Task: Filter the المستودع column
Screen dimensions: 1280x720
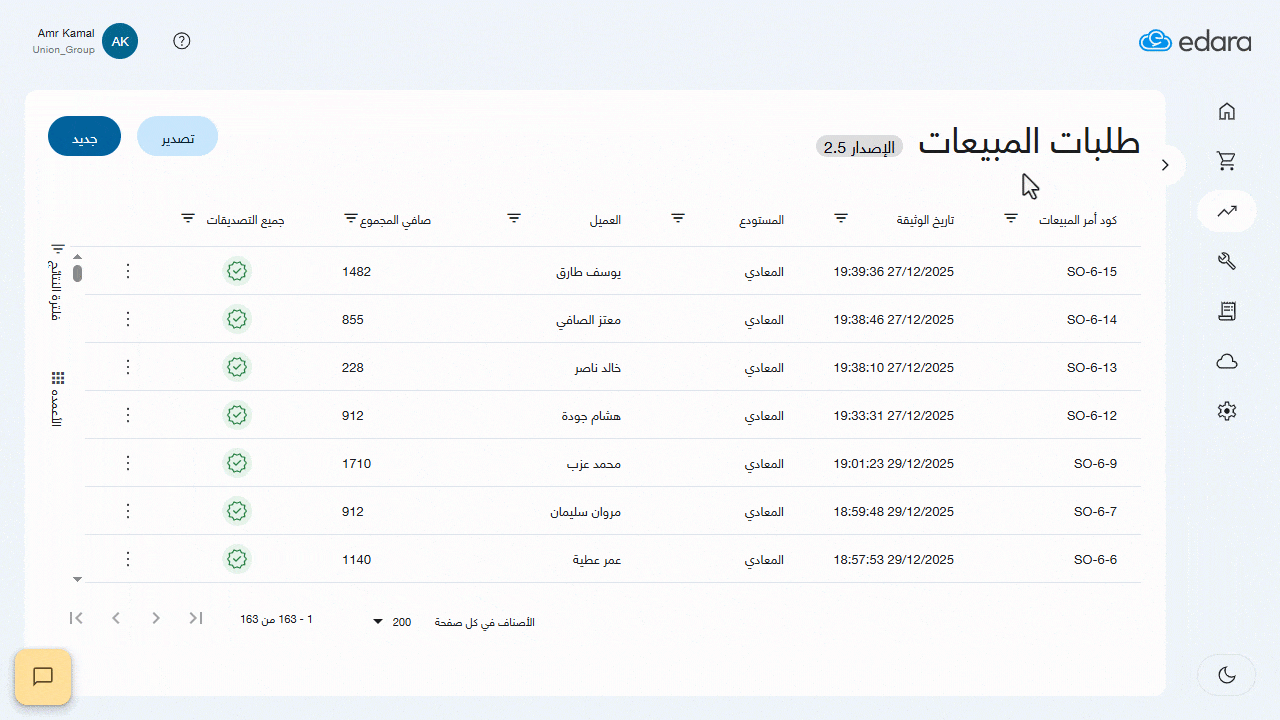Action: coord(677,218)
